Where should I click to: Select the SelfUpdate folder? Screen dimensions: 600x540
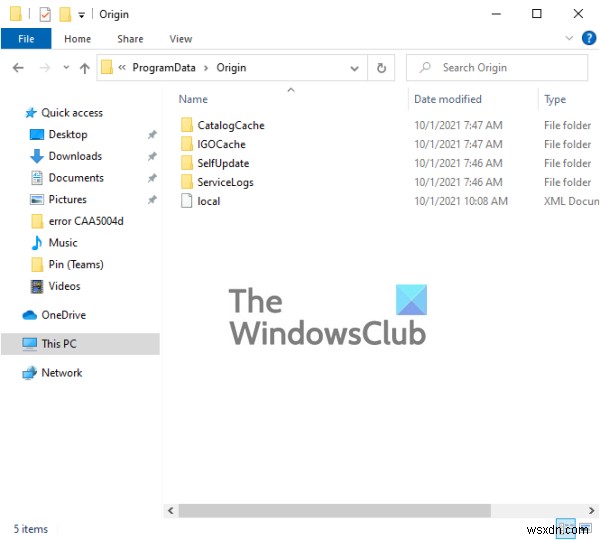[223, 163]
